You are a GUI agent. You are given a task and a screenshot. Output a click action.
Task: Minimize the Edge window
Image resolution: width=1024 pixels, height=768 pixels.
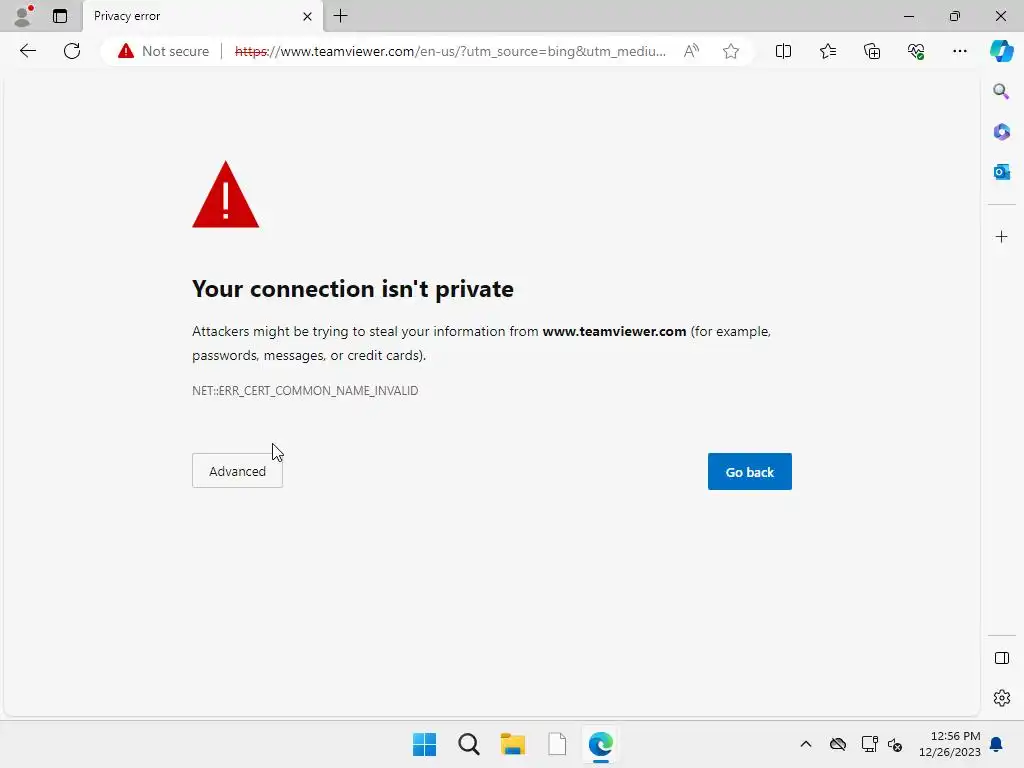pyautogui.click(x=908, y=16)
